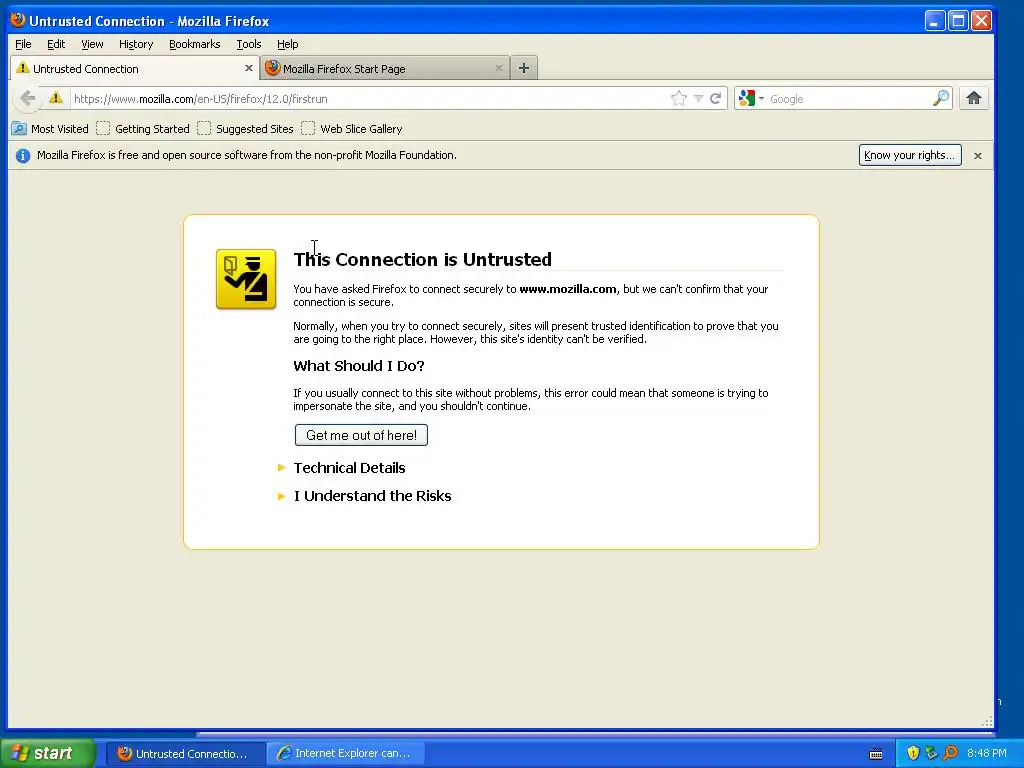Open the File menu
This screenshot has height=768, width=1024.
23,44
